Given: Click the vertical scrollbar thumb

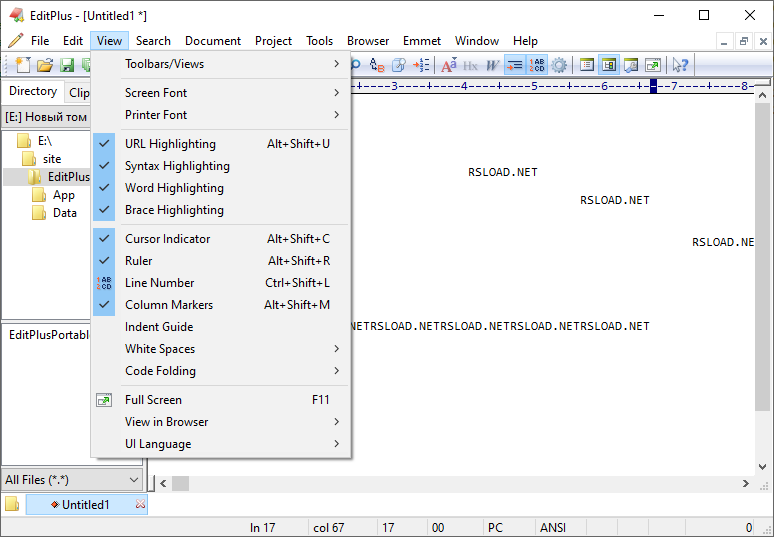Looking at the screenshot, I should (x=762, y=257).
